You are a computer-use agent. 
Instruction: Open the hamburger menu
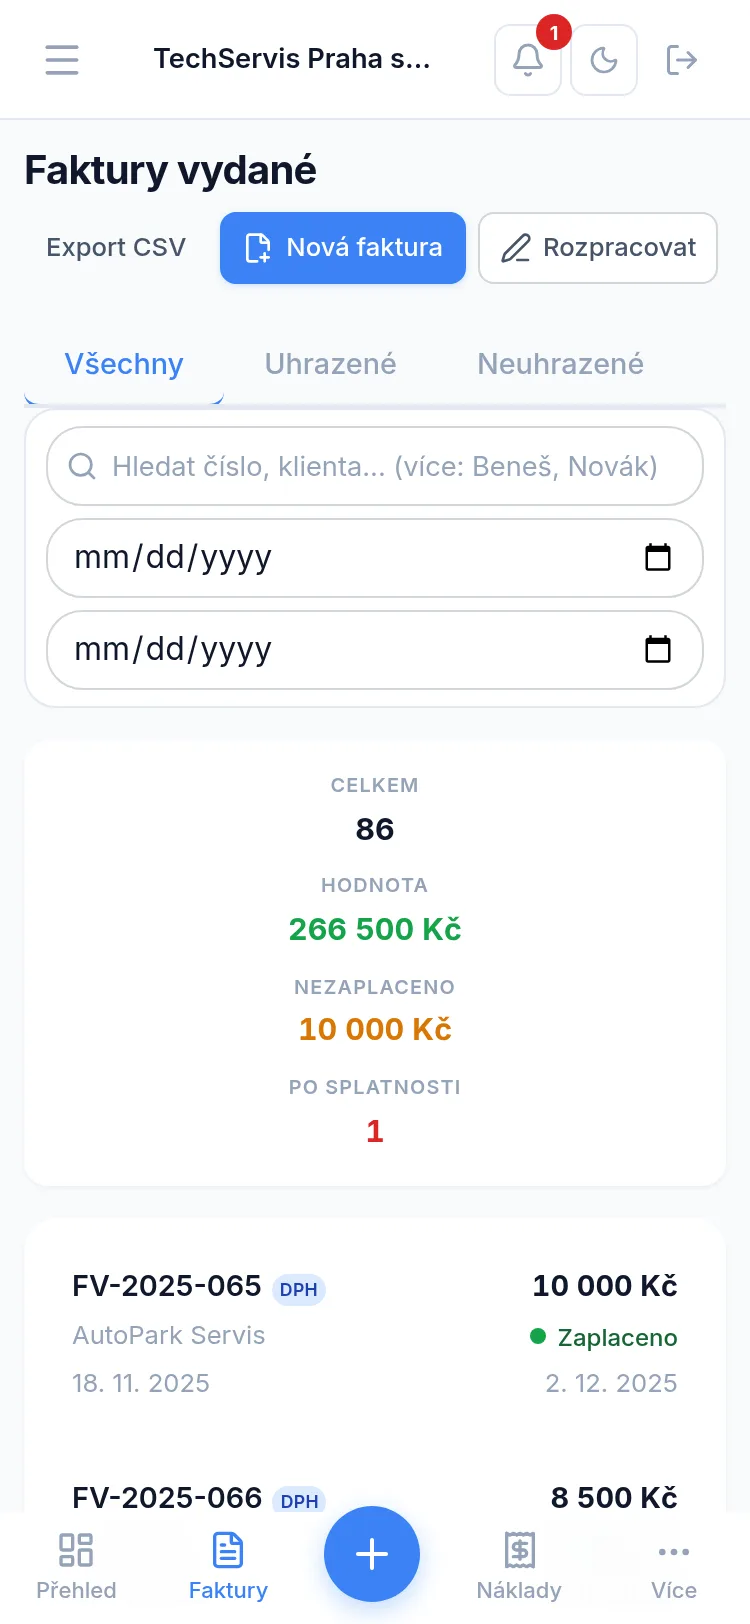[62, 60]
